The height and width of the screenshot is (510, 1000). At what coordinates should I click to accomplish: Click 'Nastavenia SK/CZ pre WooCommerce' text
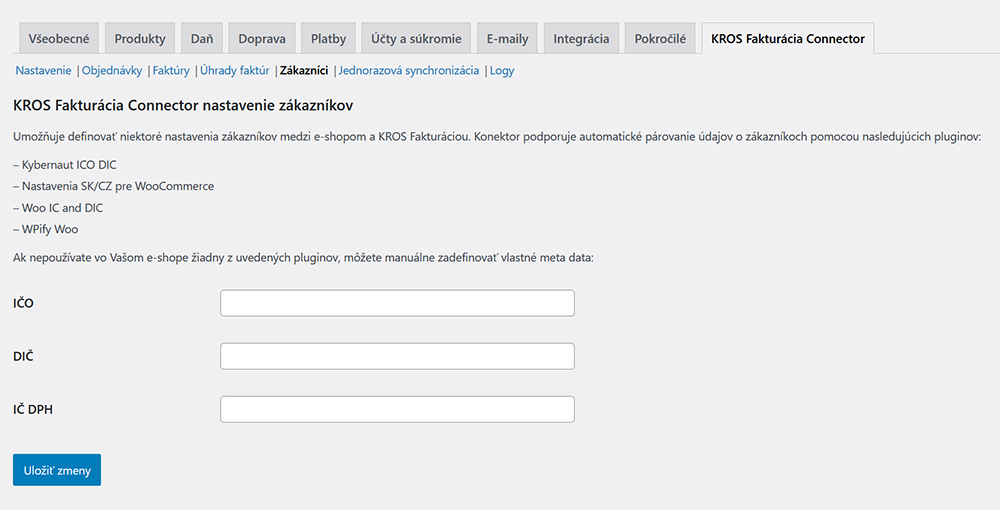118,186
